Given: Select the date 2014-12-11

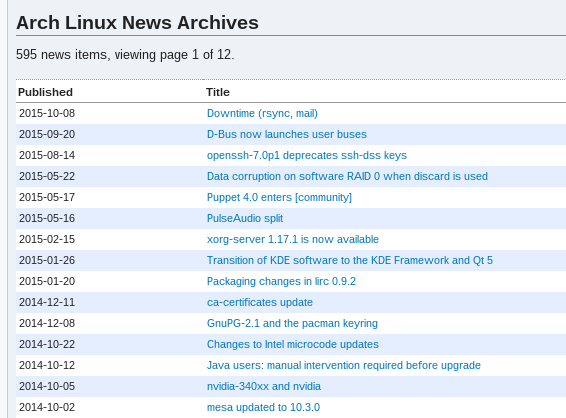Looking at the screenshot, I should coord(47,302).
